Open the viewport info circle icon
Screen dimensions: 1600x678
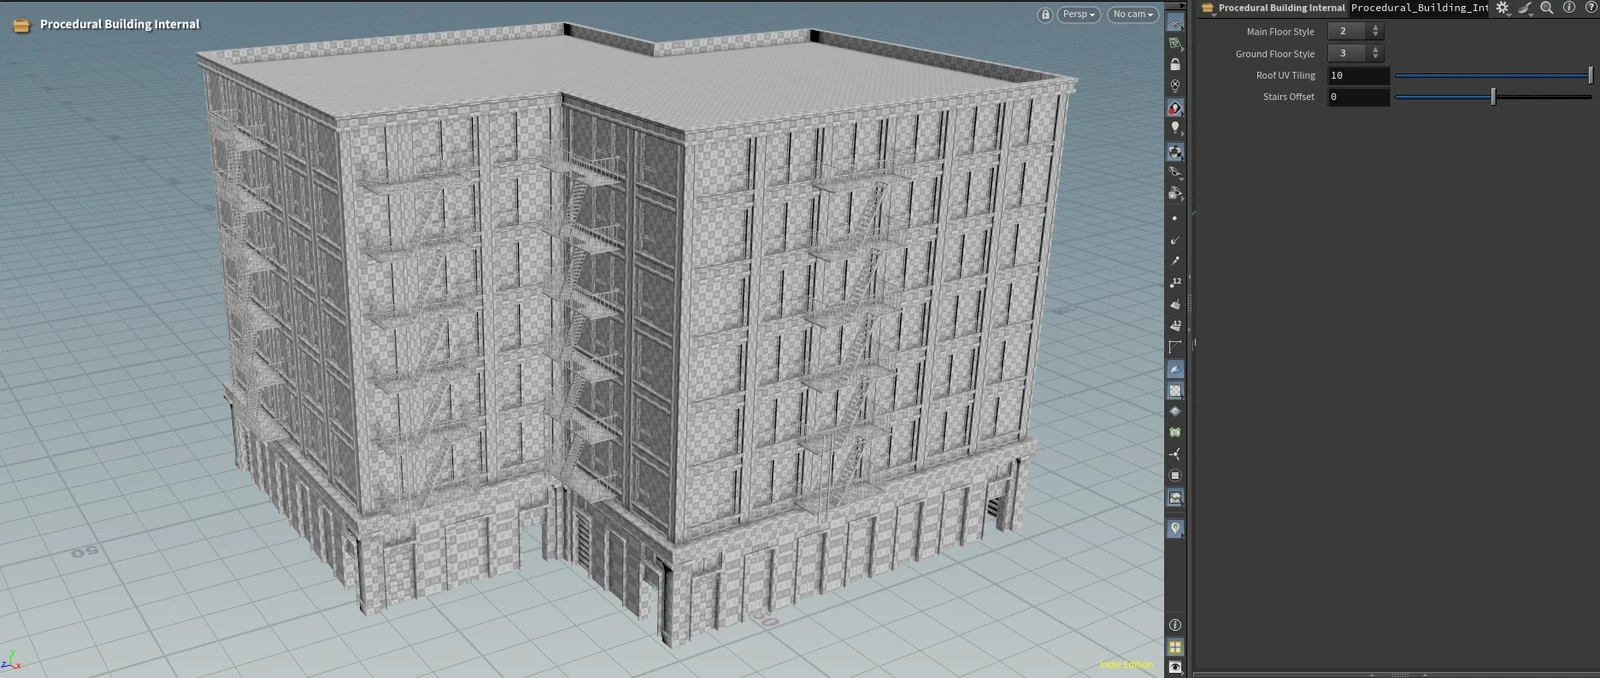point(1175,625)
